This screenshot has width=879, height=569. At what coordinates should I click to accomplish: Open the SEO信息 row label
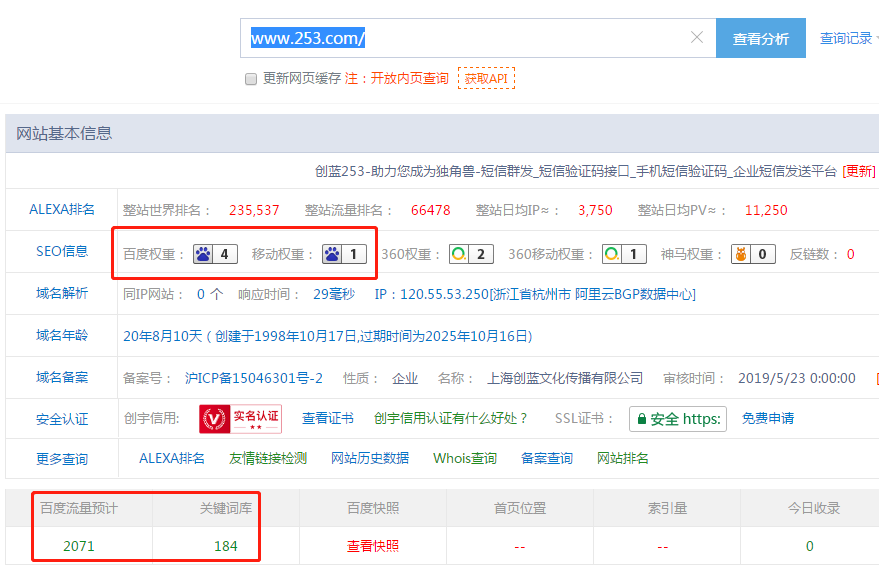[x=62, y=252]
